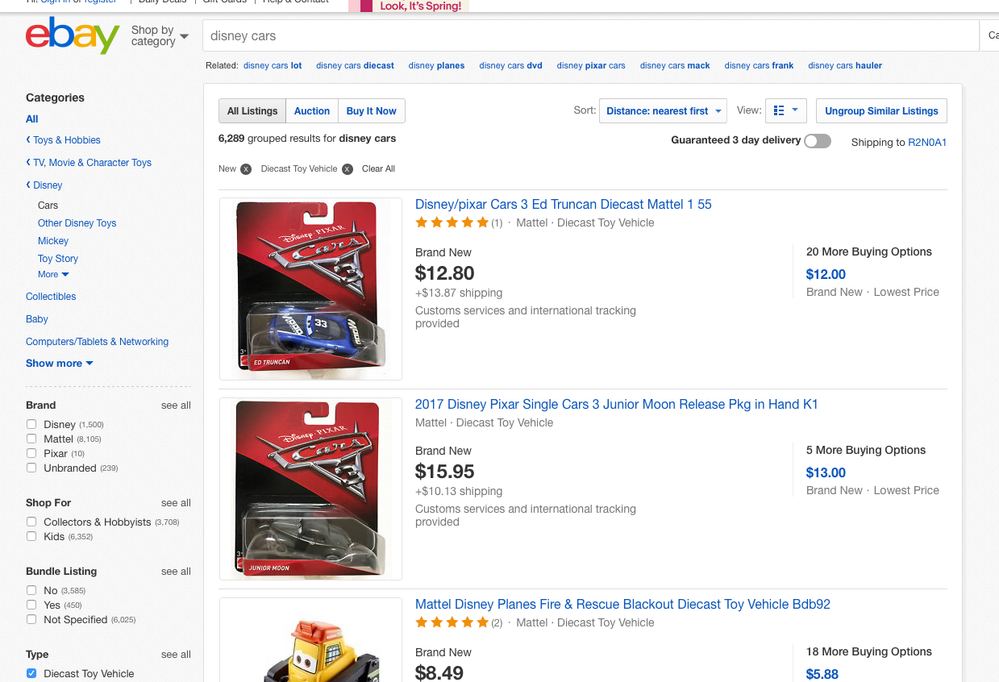Expand the Shop by category menu

pos(159,37)
